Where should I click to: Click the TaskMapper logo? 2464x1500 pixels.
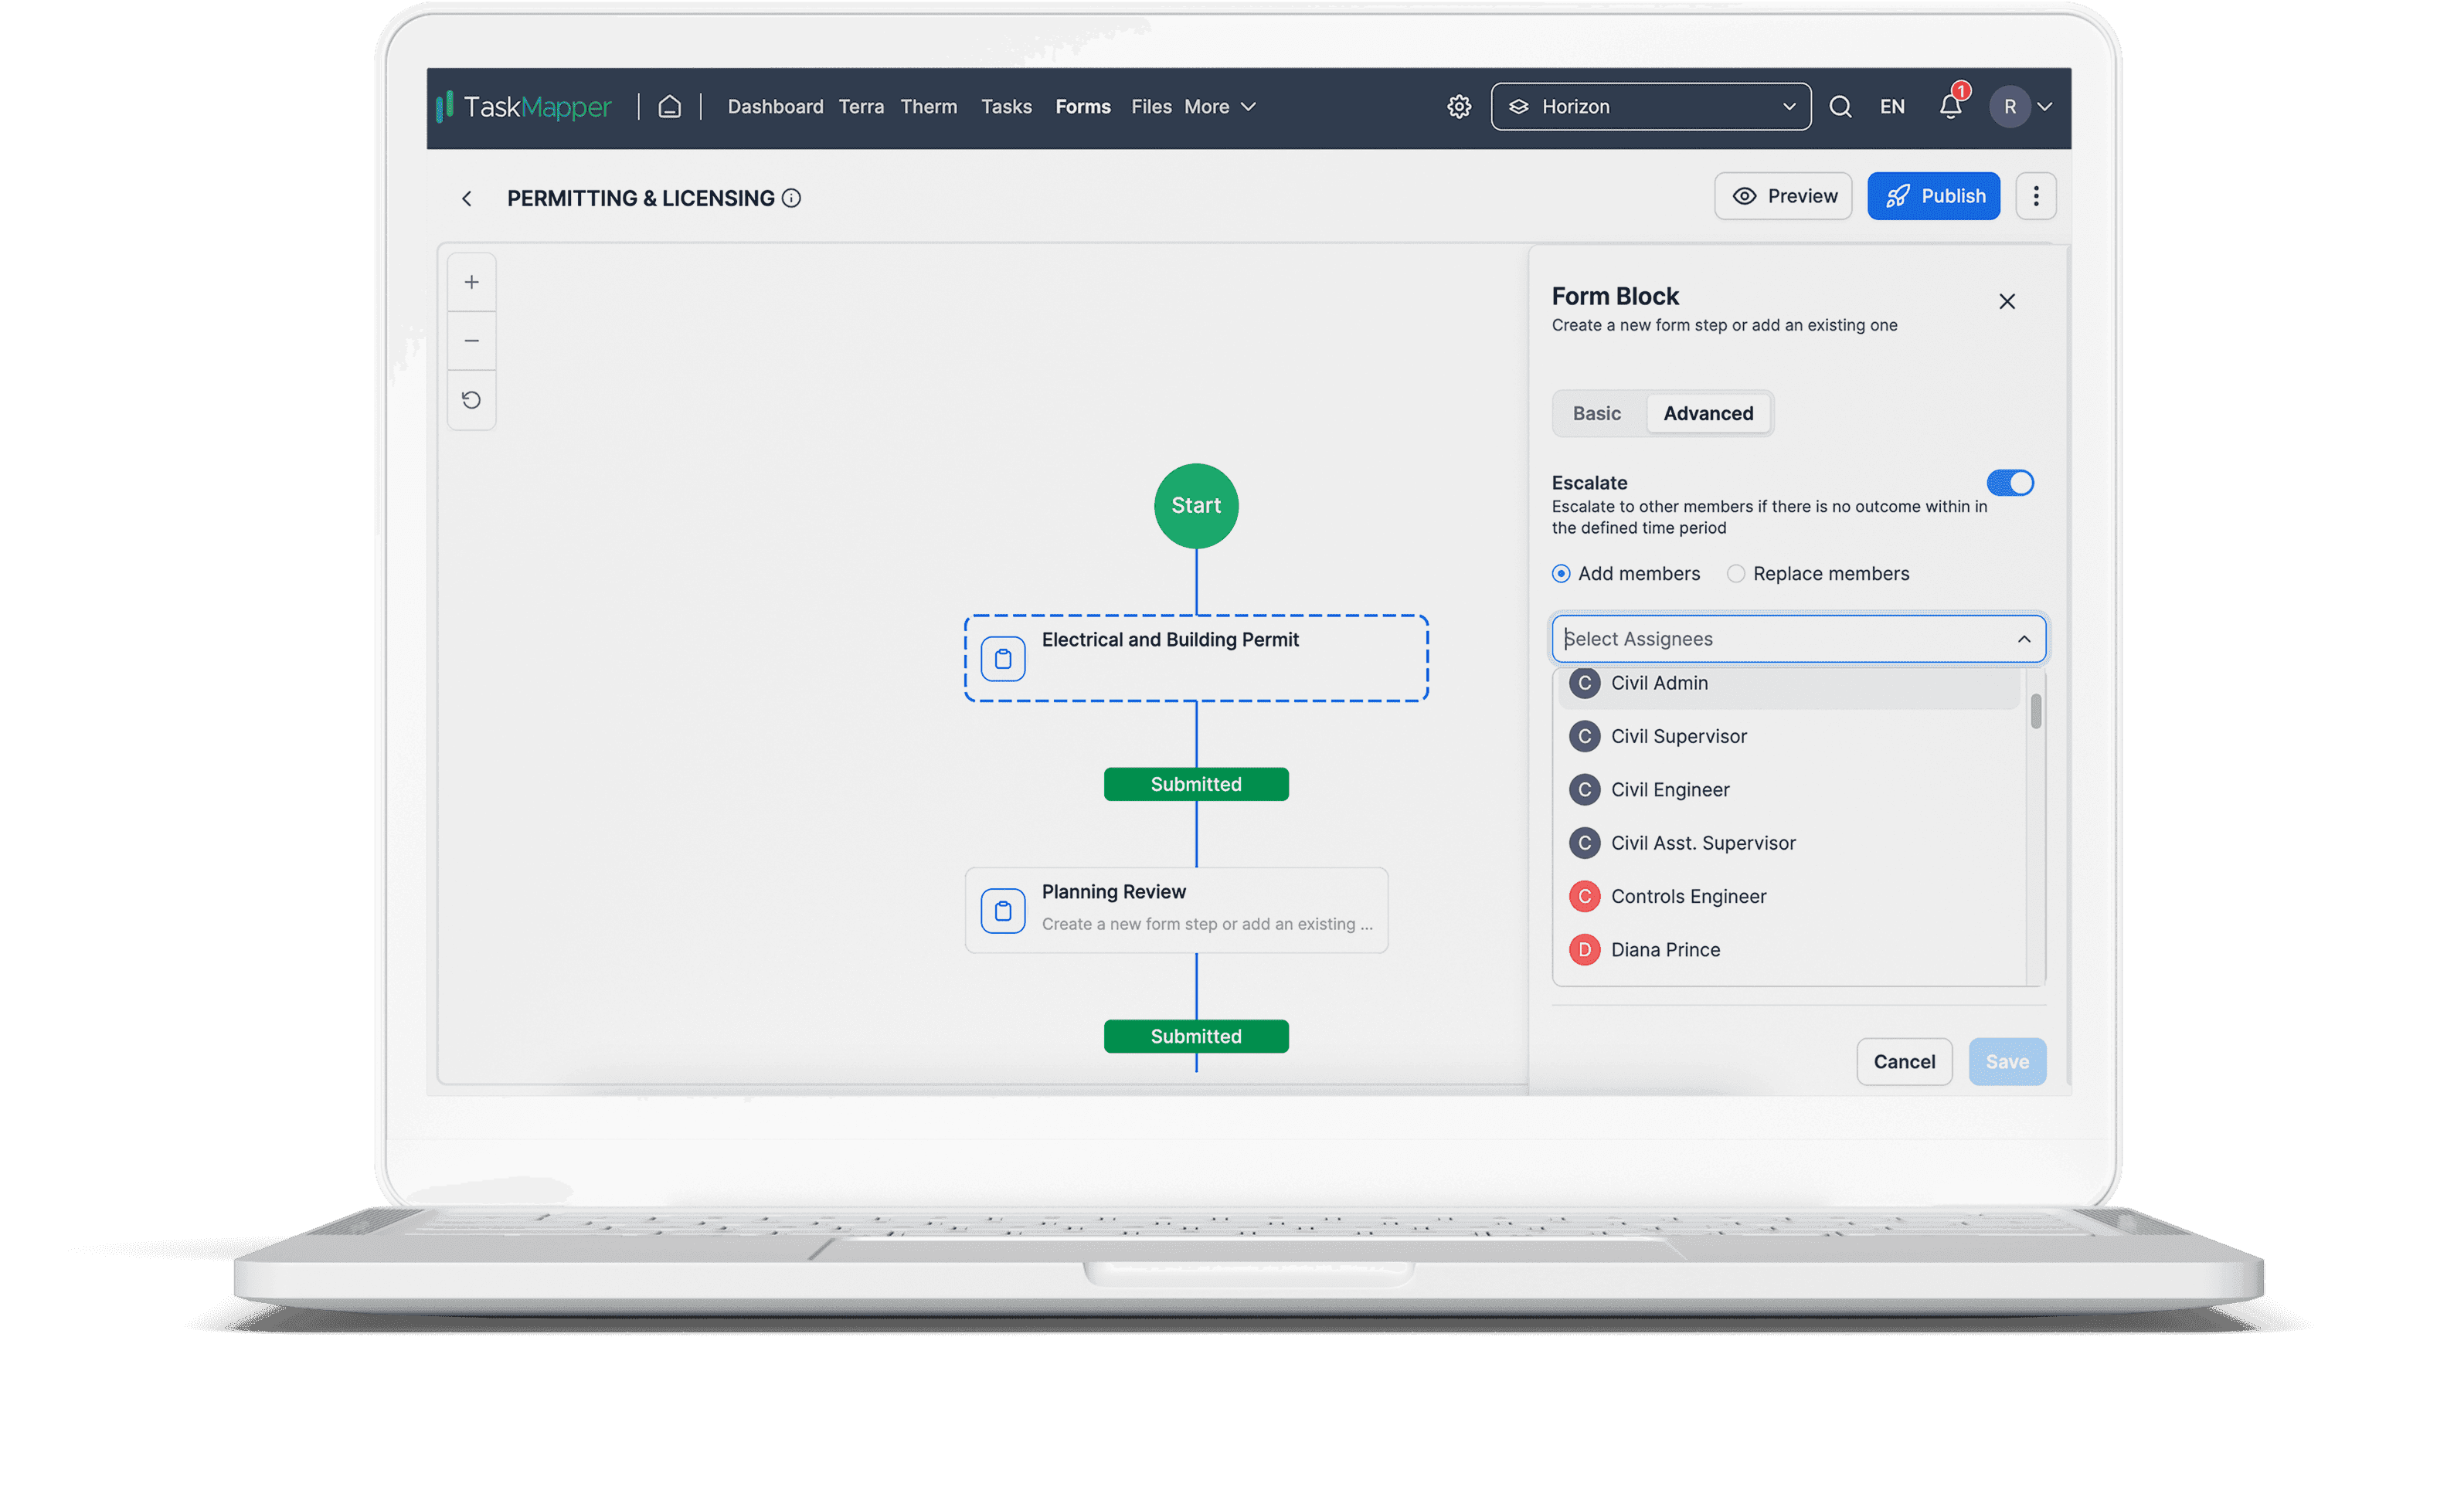click(523, 107)
